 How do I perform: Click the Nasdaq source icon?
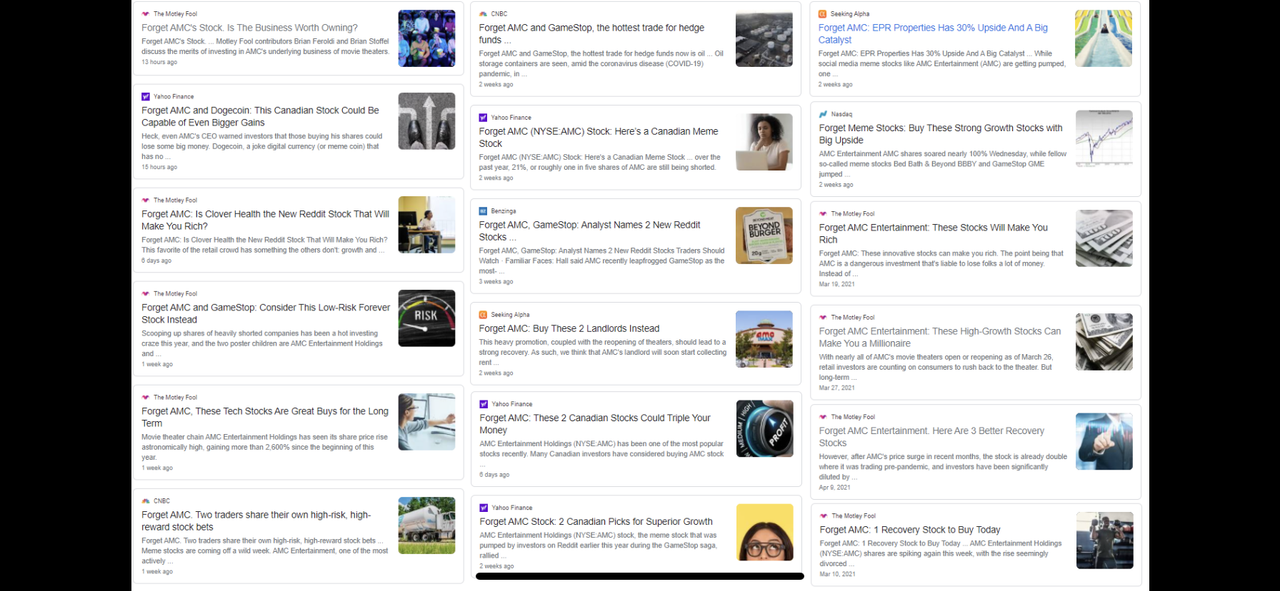point(823,114)
